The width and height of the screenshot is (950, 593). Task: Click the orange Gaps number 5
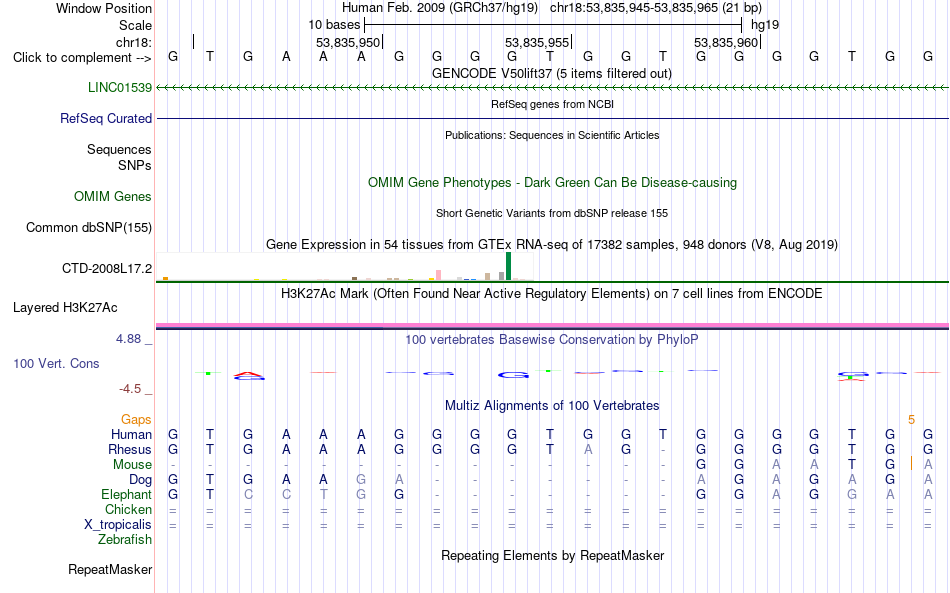coord(911,420)
